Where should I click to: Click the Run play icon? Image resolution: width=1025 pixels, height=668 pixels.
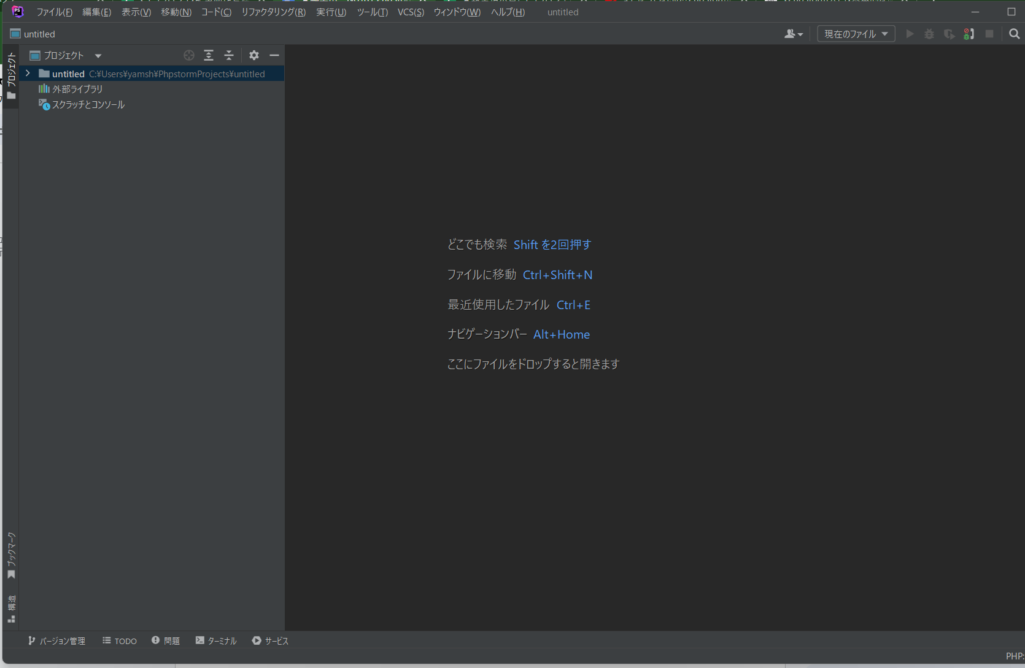click(x=909, y=34)
